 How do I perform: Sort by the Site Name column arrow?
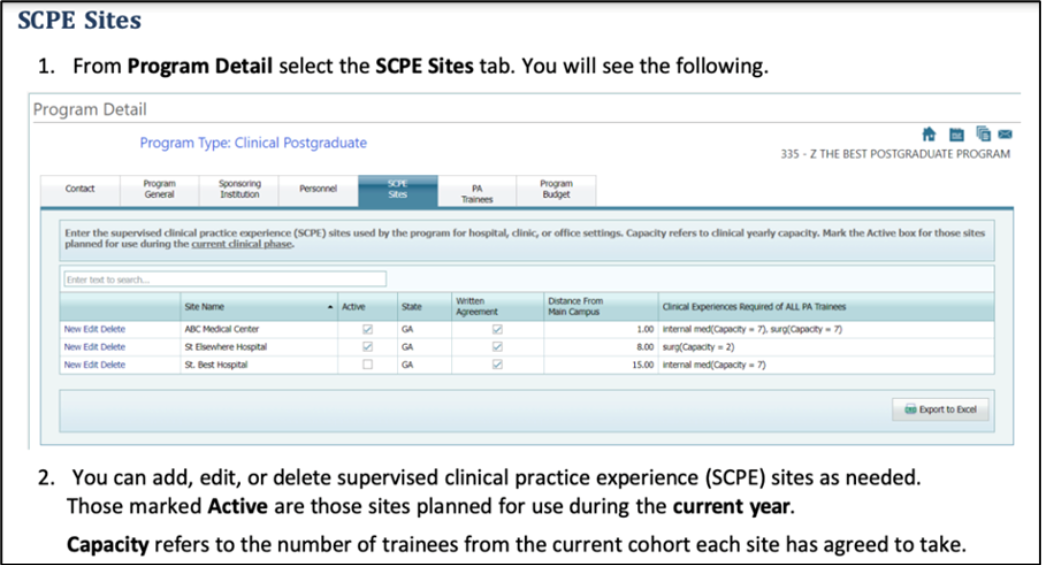click(330, 306)
